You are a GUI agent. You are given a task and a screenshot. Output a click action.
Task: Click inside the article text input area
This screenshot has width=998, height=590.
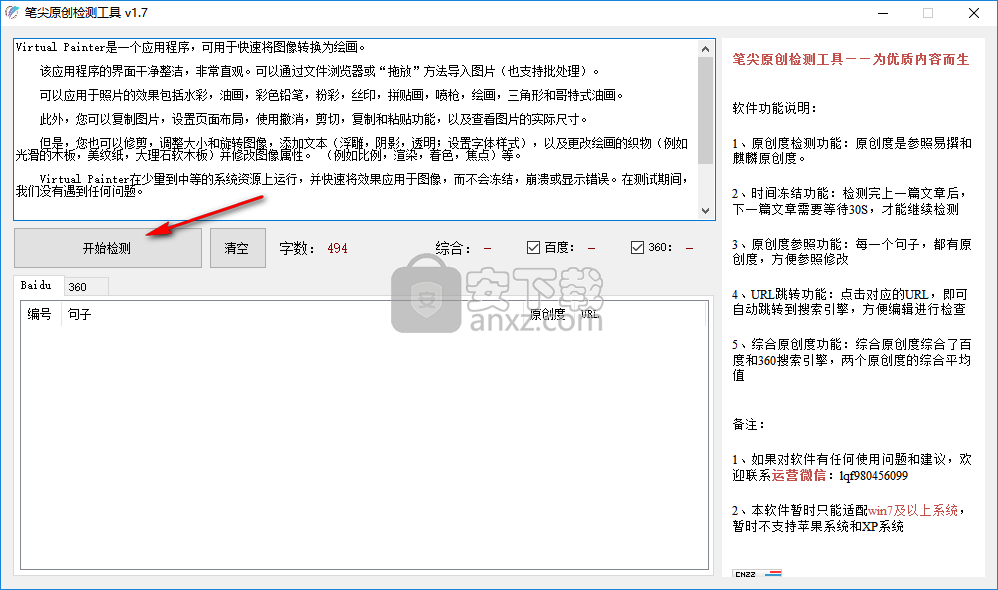click(356, 130)
